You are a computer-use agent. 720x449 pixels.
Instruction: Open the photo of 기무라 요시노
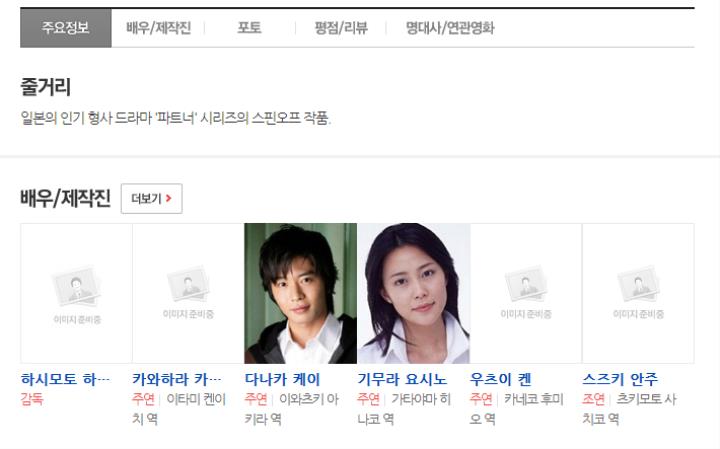[x=413, y=293]
